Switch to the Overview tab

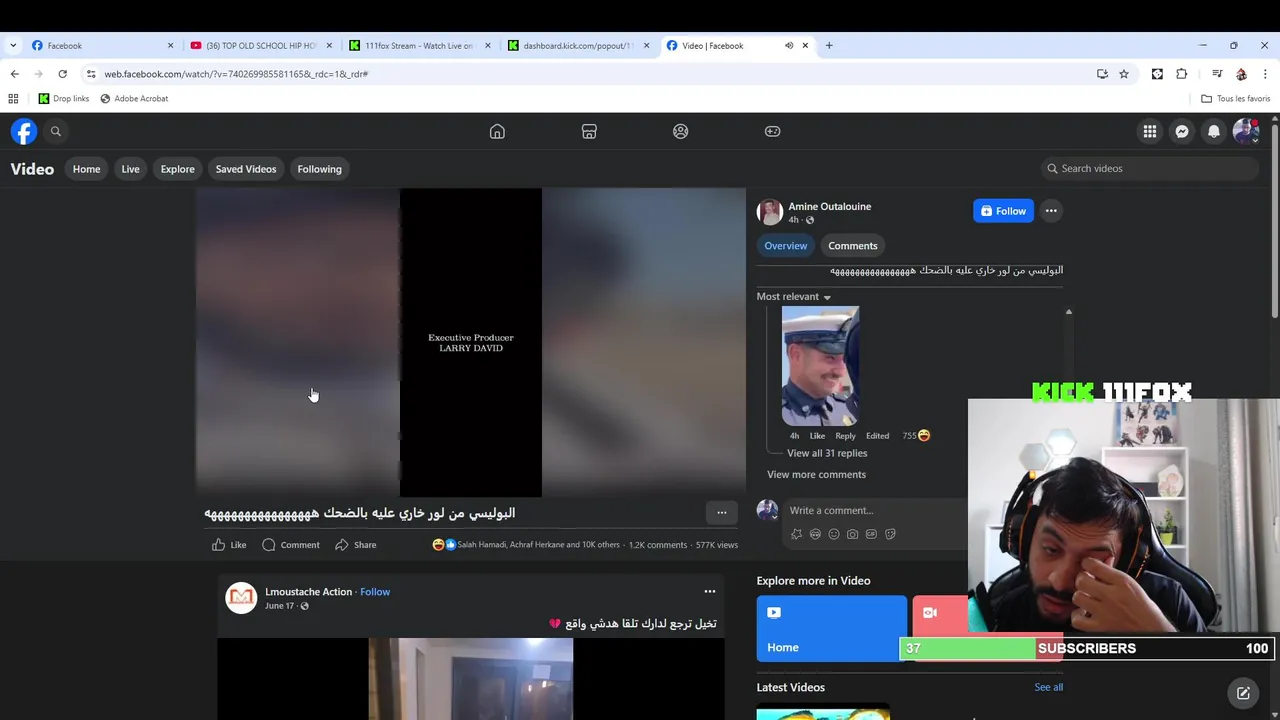click(785, 246)
